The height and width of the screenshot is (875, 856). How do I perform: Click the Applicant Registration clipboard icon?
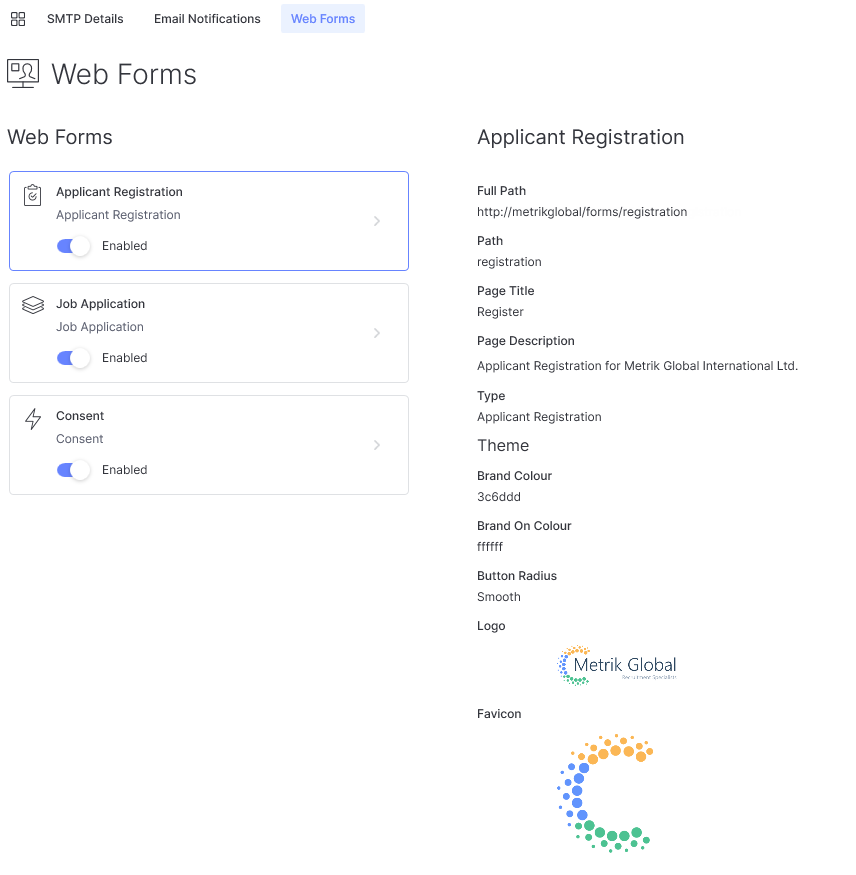33,195
